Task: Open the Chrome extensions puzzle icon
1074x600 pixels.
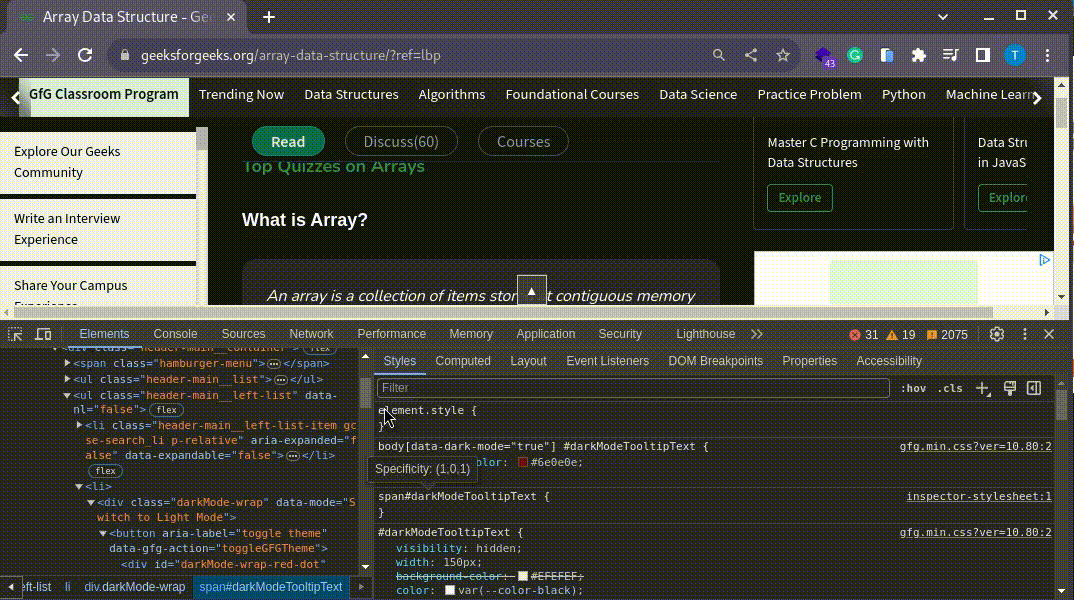Action: click(x=918, y=55)
